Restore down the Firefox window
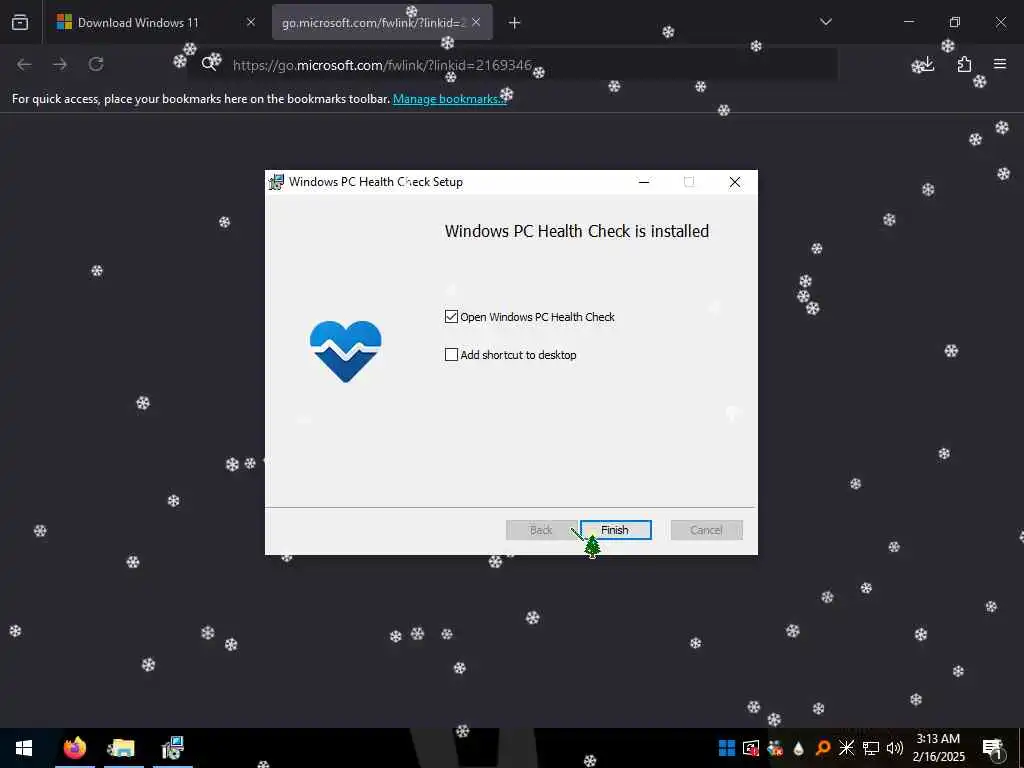 955,22
